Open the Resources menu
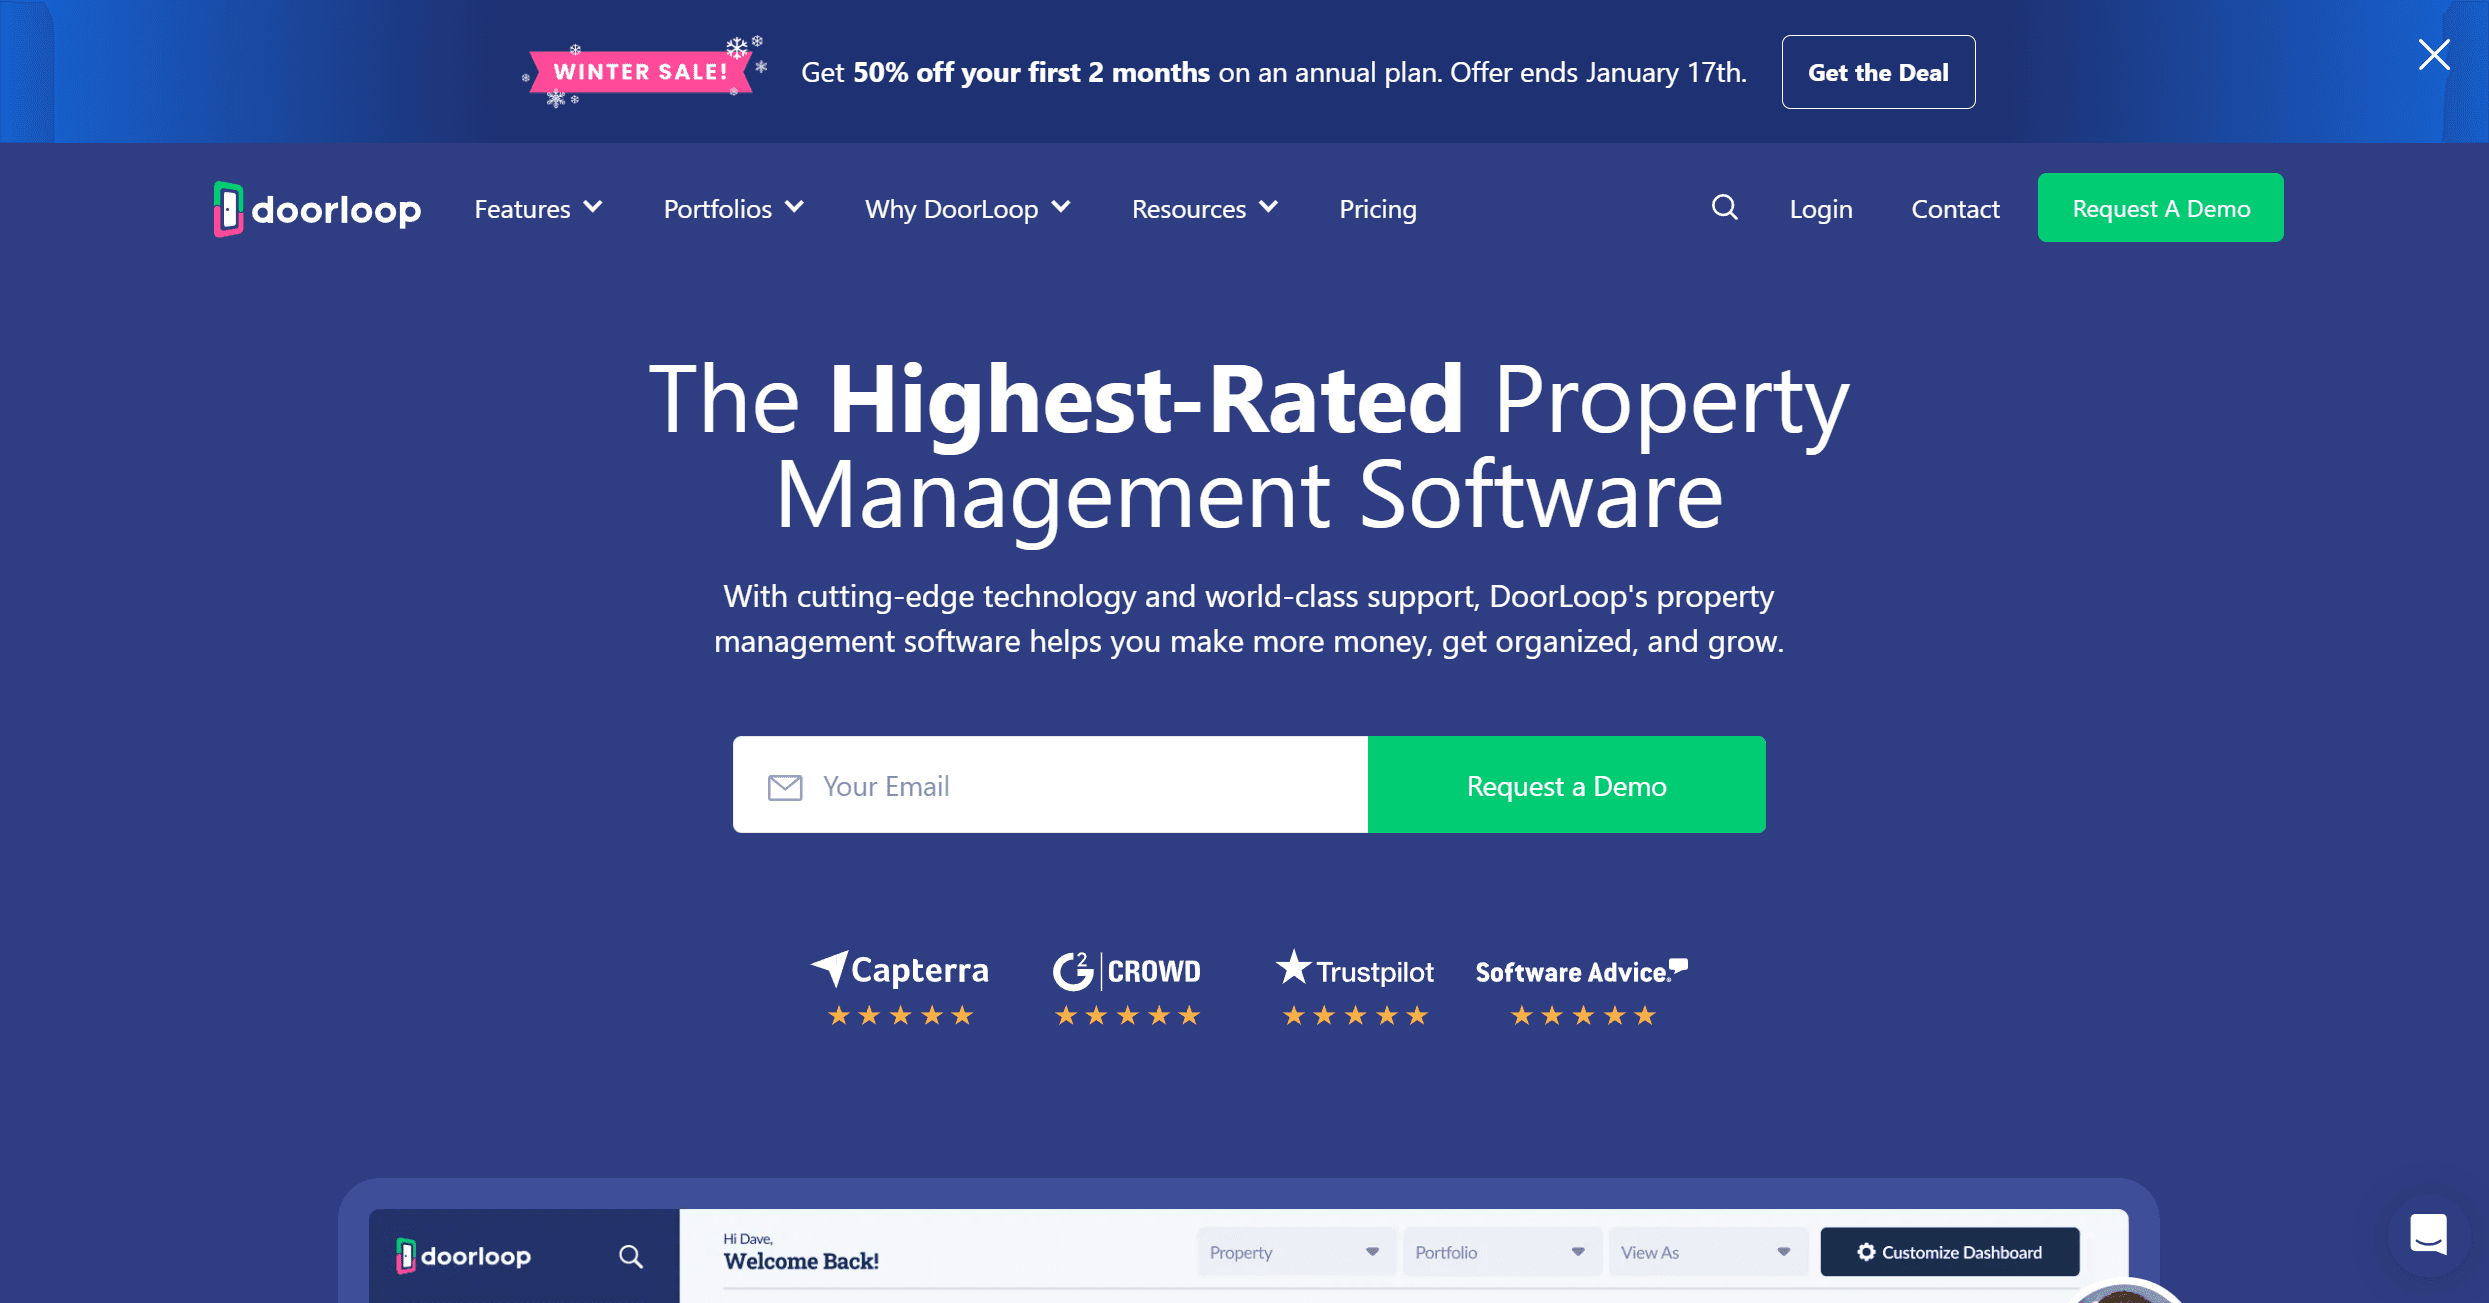 (x=1202, y=209)
